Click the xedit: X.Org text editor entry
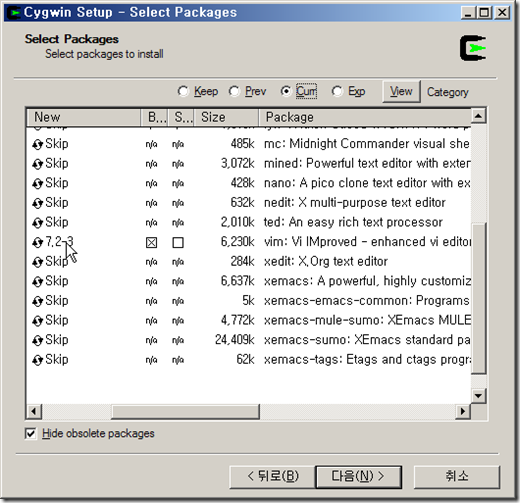 click(326, 261)
